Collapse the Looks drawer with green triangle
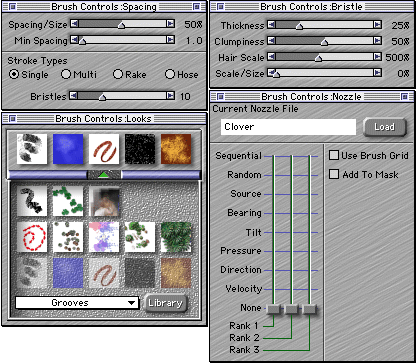 click(104, 175)
